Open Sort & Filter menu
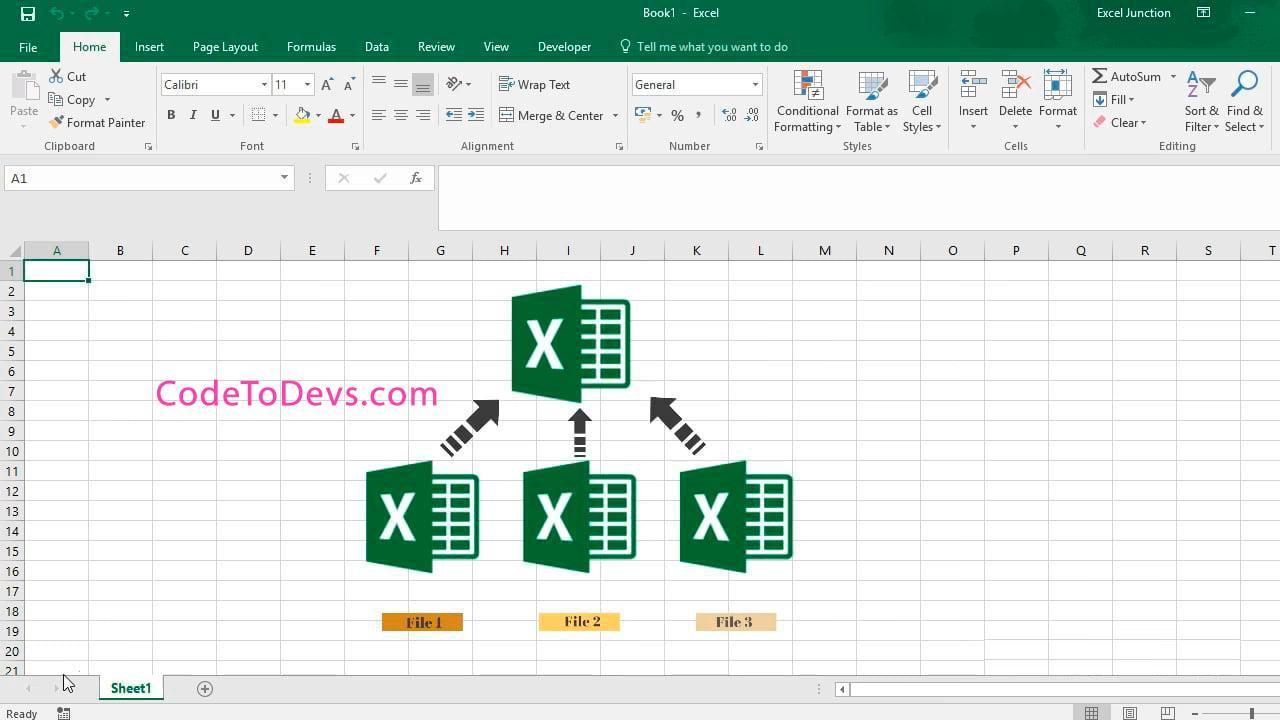Screen dimensions: 1280x720 (1201, 101)
